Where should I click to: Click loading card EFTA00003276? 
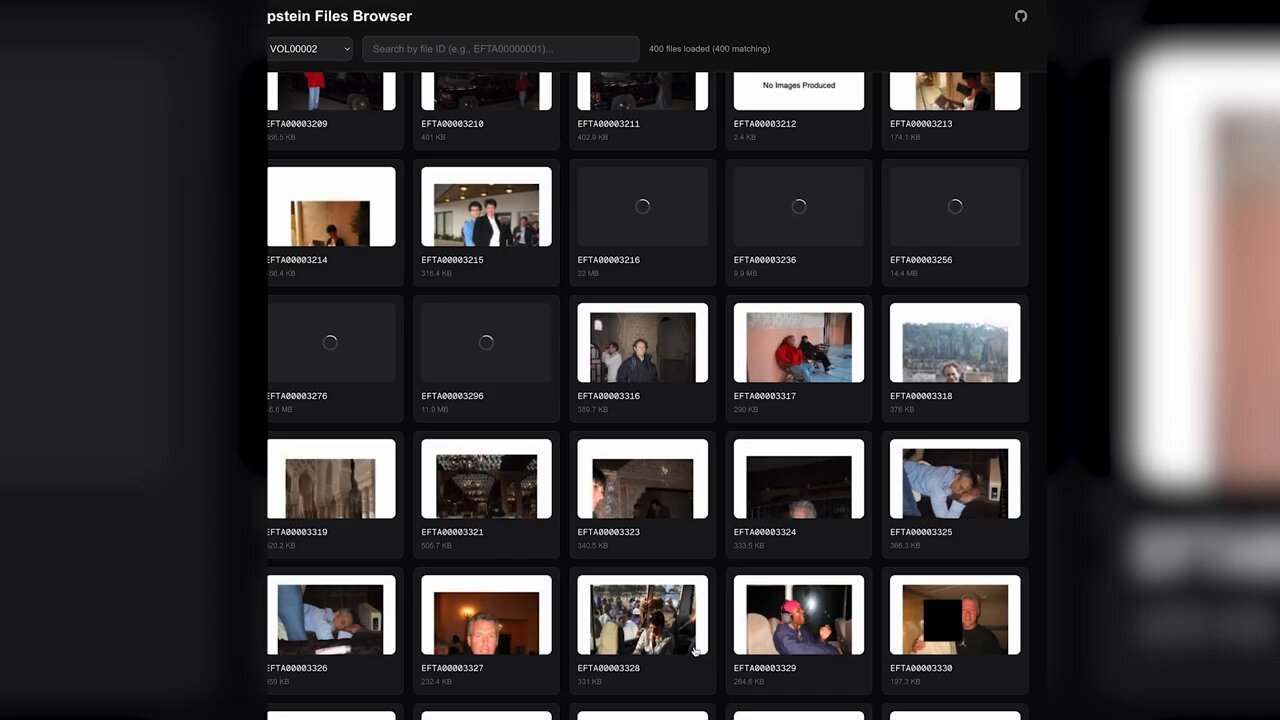pos(331,342)
